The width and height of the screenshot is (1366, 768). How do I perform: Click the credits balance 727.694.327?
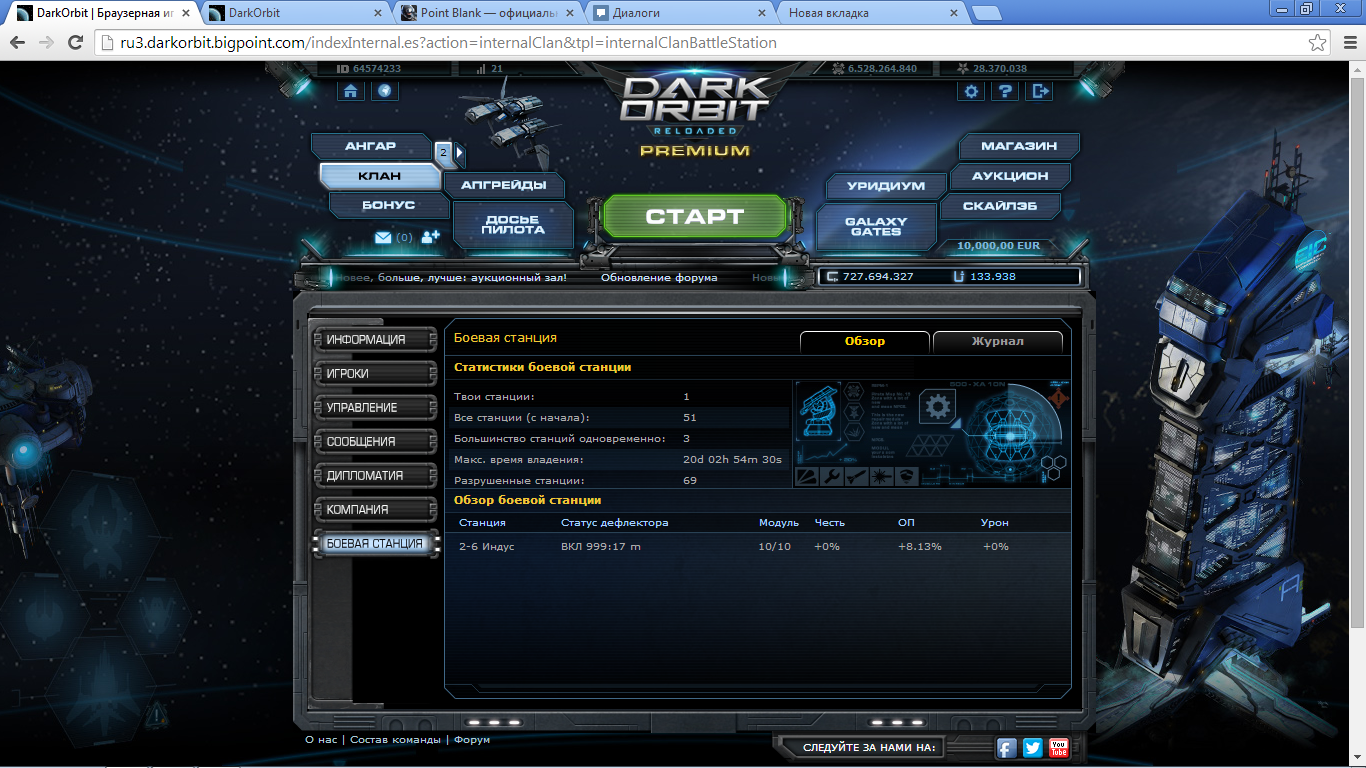tap(878, 276)
